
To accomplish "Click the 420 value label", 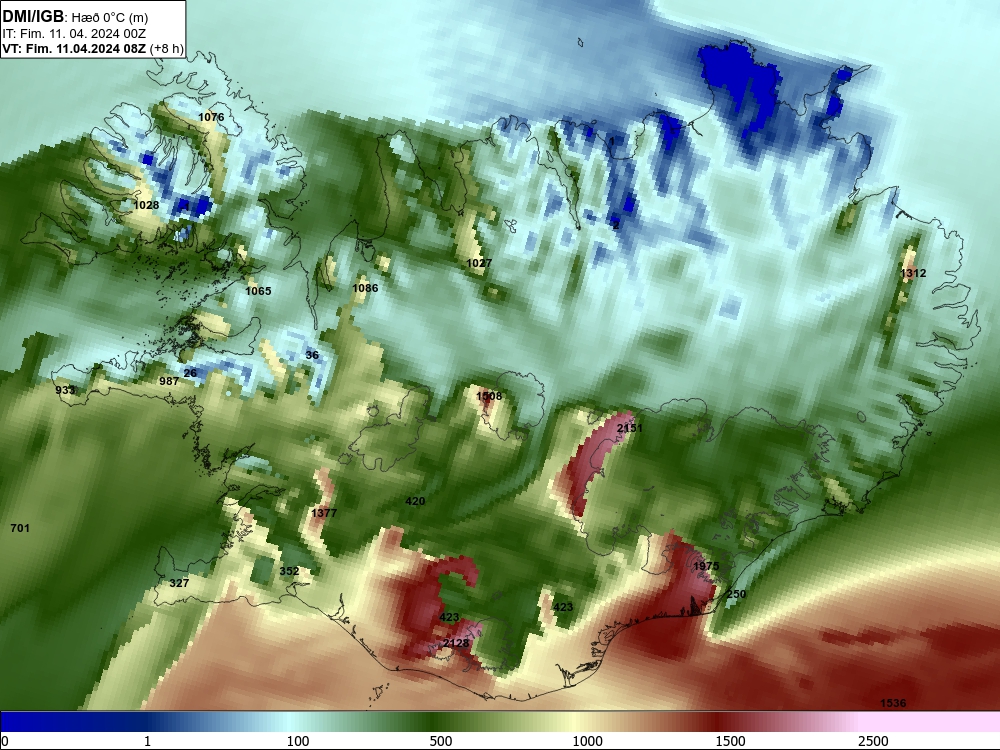I will point(415,501).
